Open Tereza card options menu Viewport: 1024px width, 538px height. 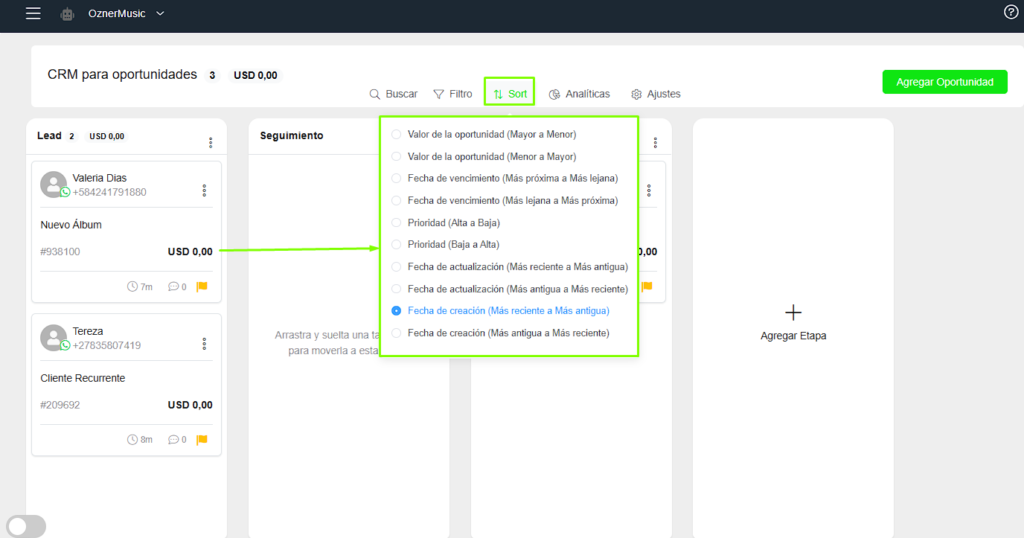[204, 343]
